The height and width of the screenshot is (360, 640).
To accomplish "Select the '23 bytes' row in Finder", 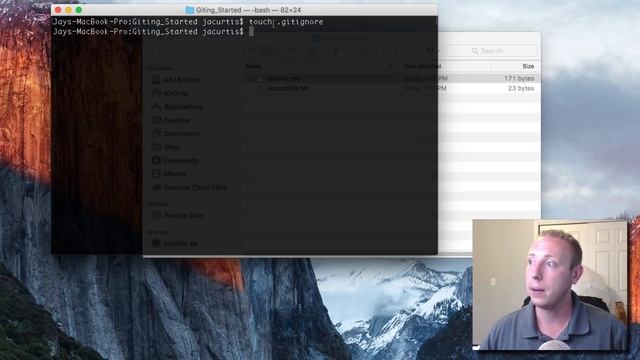I will coord(392,88).
